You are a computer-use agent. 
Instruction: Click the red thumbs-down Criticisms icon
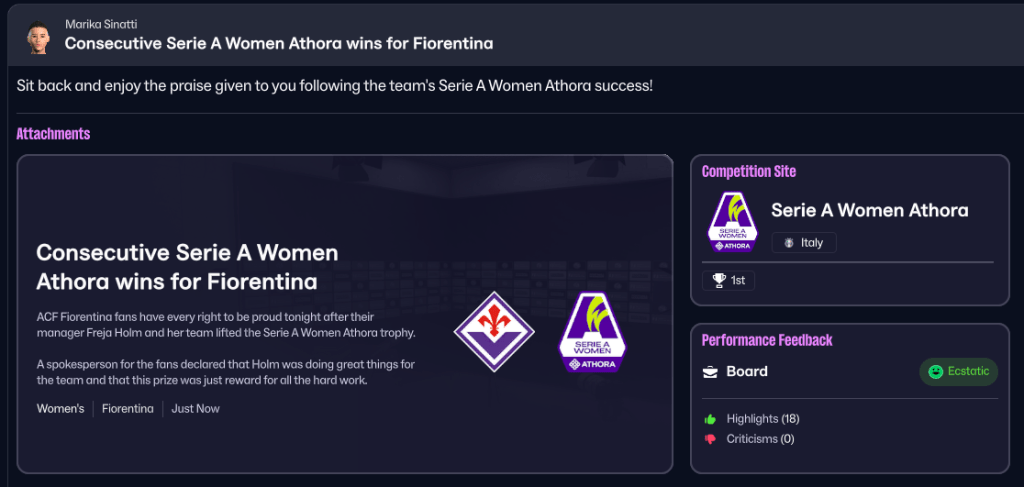pyautogui.click(x=710, y=439)
